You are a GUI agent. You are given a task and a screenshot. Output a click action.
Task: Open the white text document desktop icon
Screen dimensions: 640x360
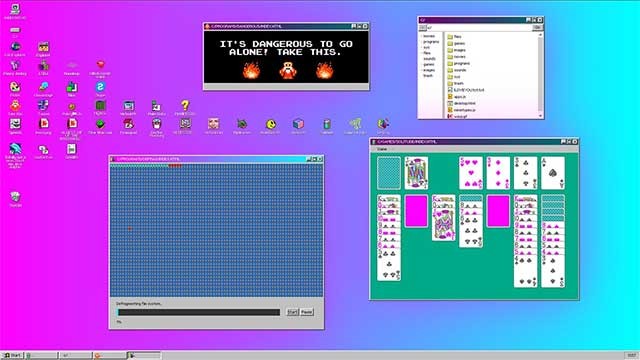(72, 149)
